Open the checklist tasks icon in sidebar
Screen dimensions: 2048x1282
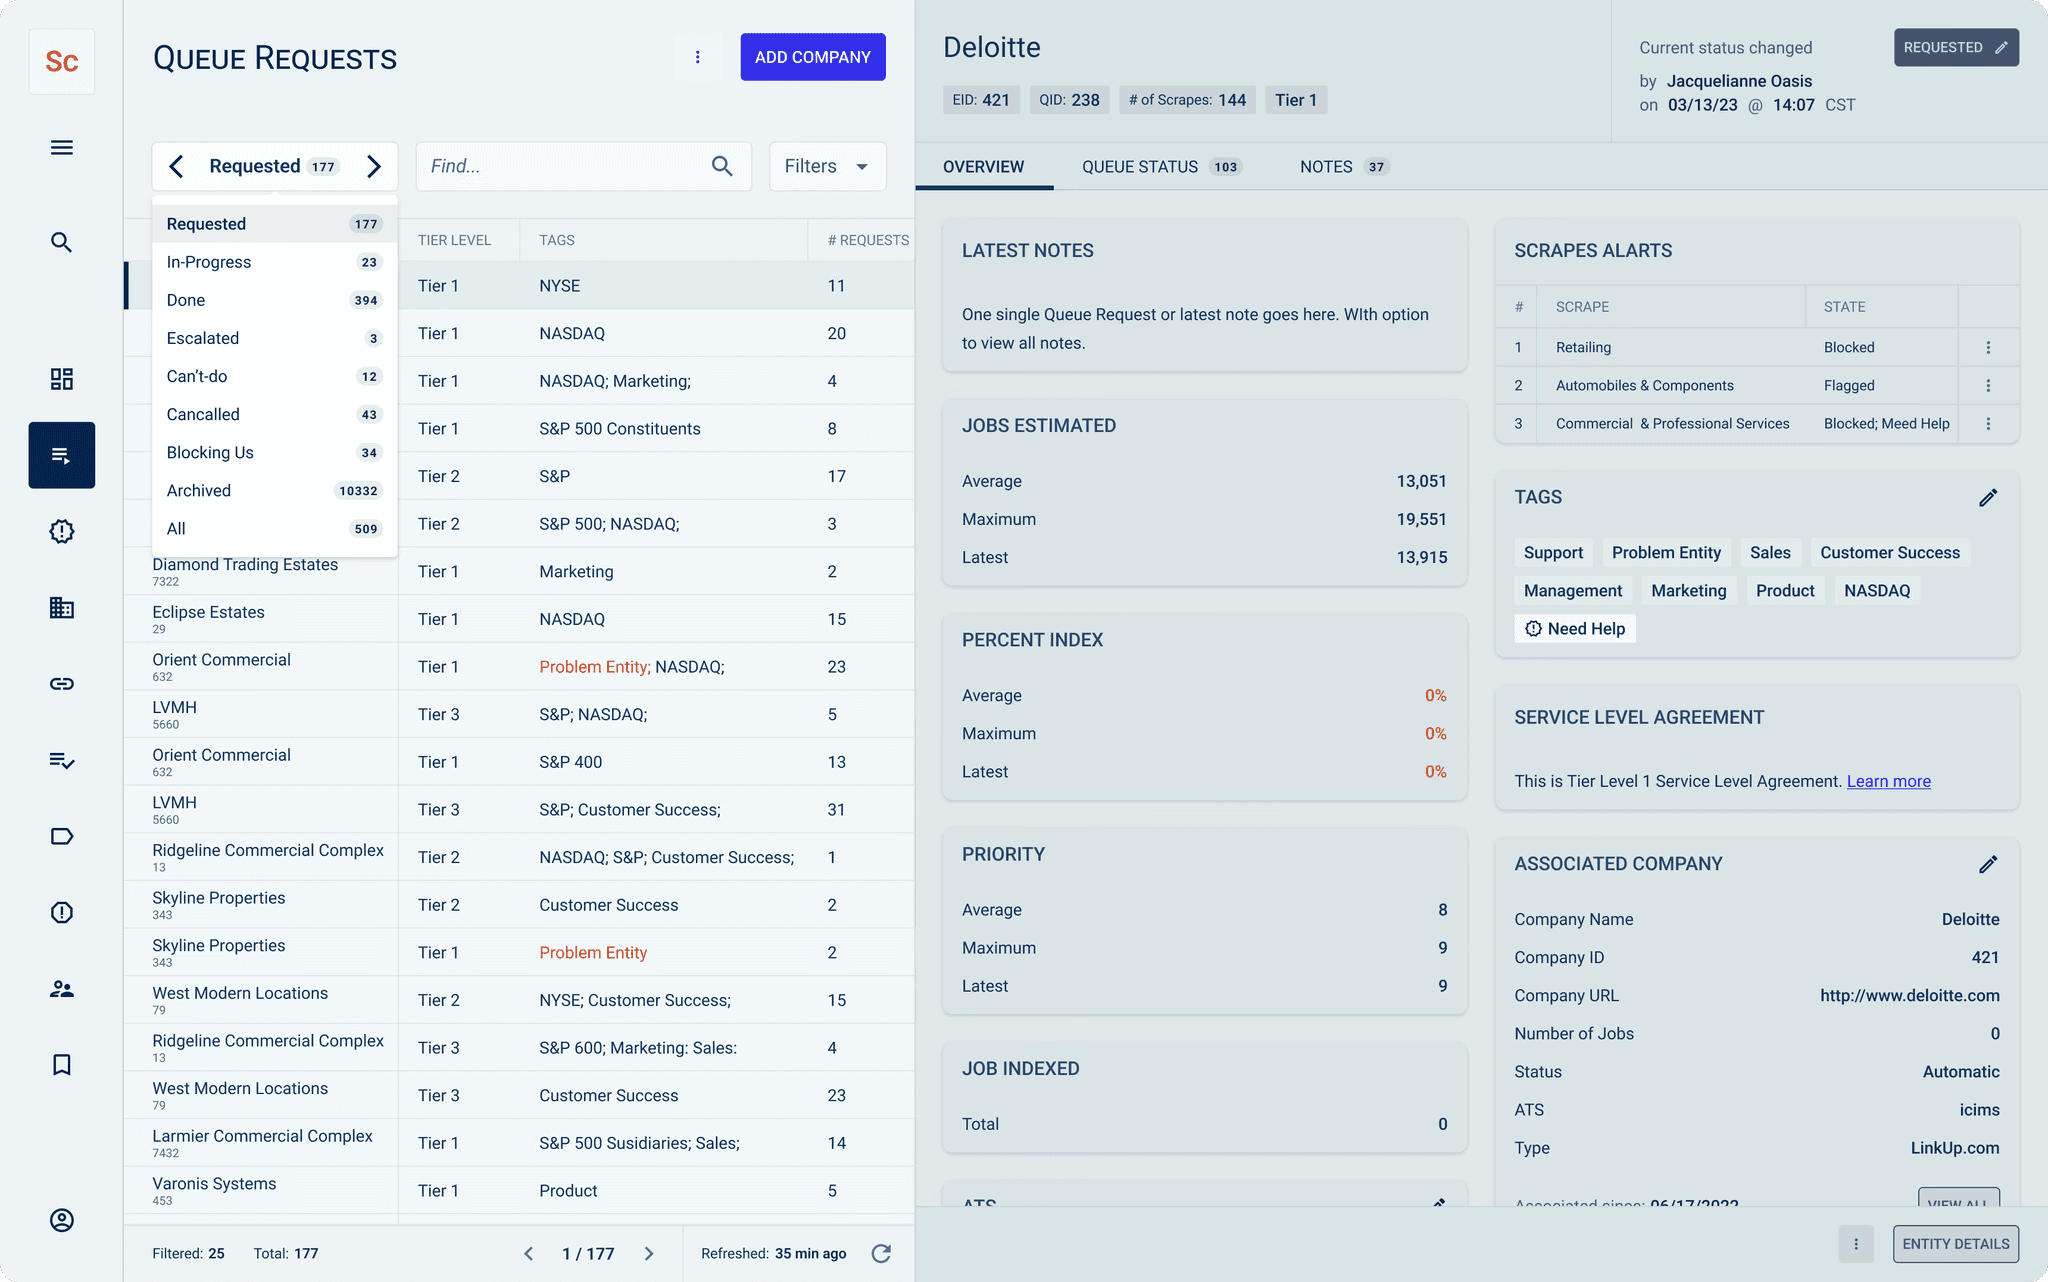pyautogui.click(x=62, y=760)
